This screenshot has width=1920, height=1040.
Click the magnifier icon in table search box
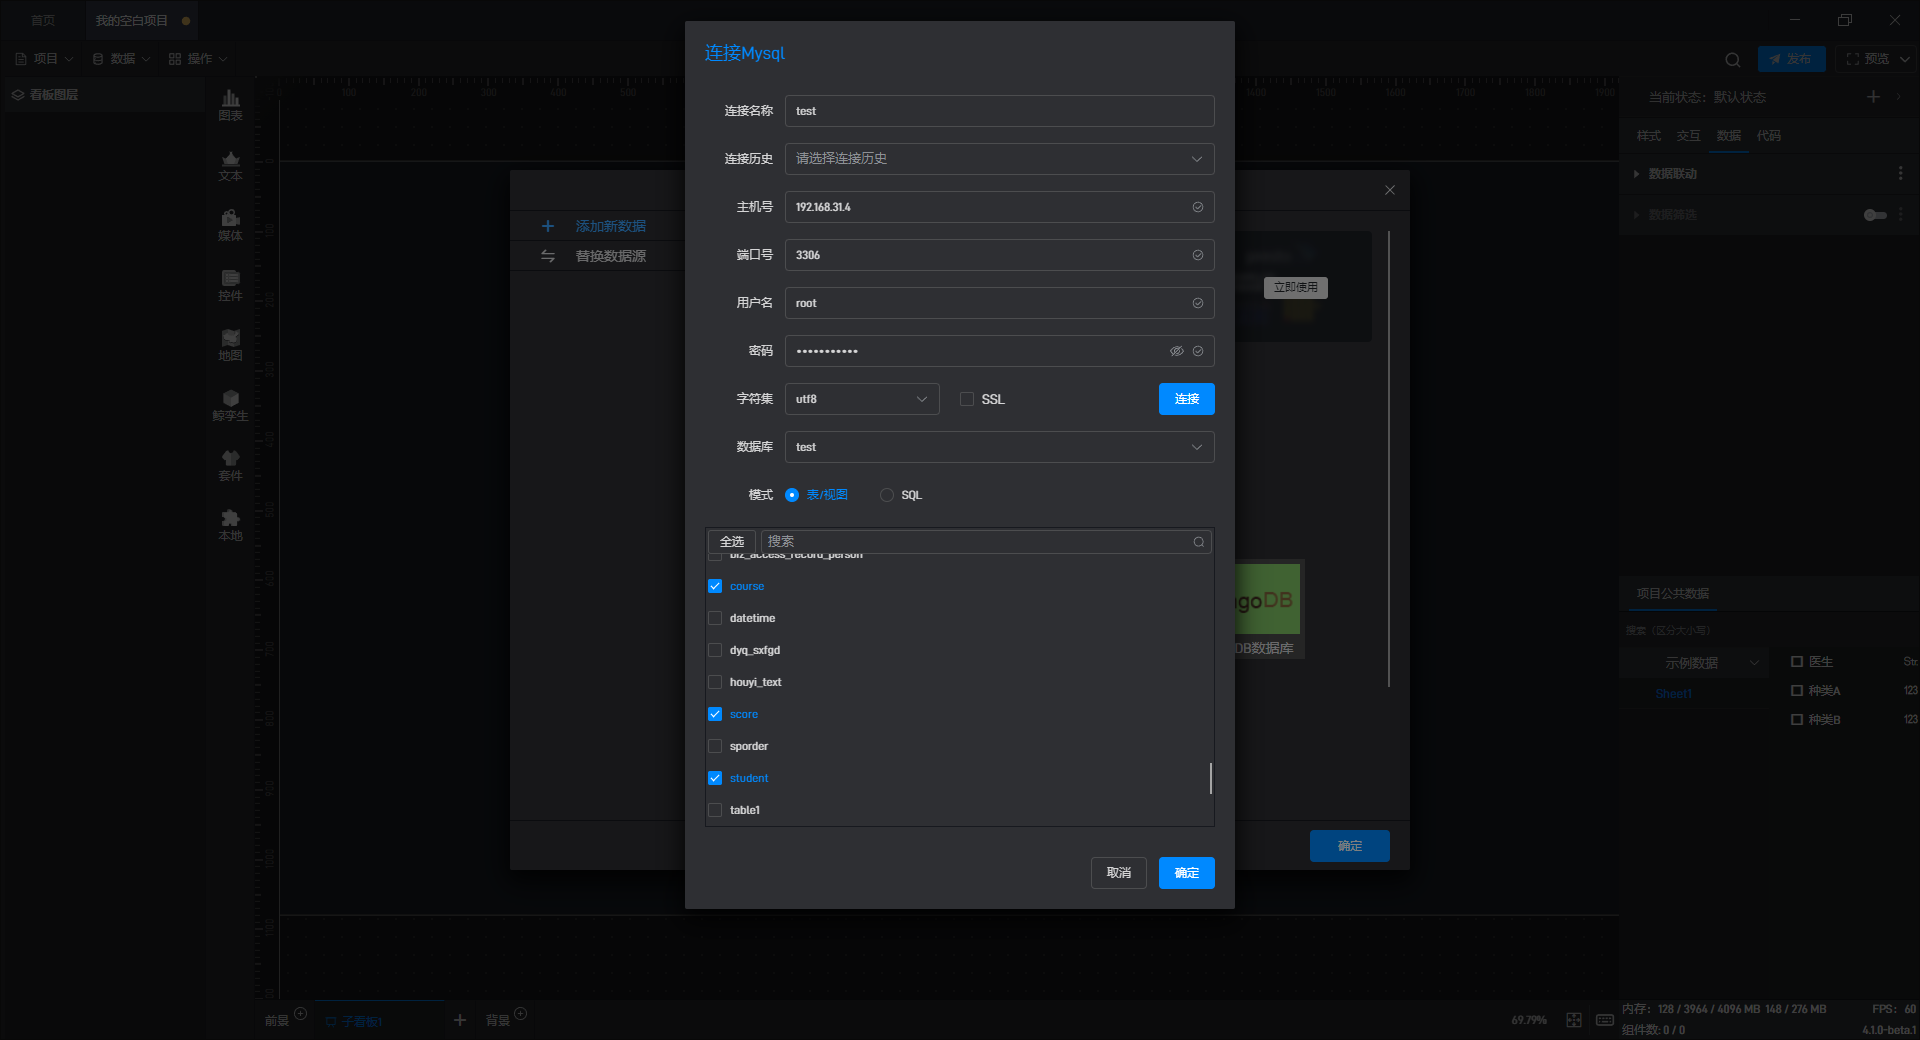pos(1198,542)
